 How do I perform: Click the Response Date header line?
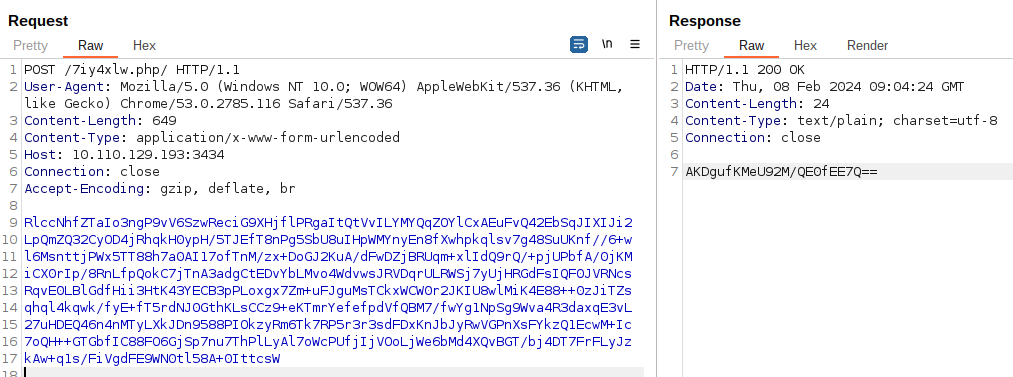coord(824,87)
